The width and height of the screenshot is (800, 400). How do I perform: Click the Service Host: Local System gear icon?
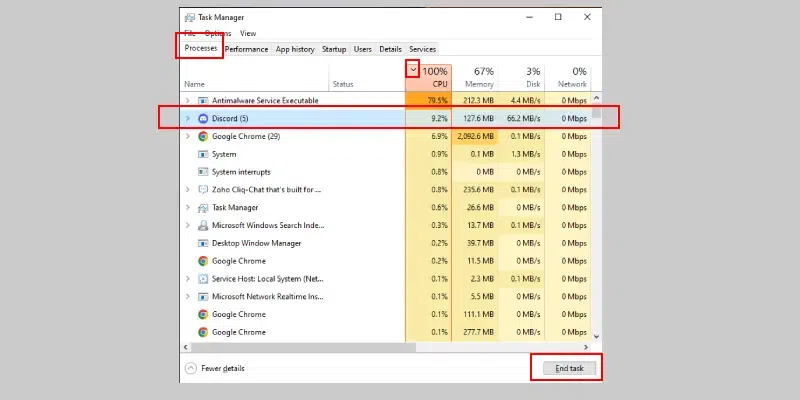click(203, 279)
